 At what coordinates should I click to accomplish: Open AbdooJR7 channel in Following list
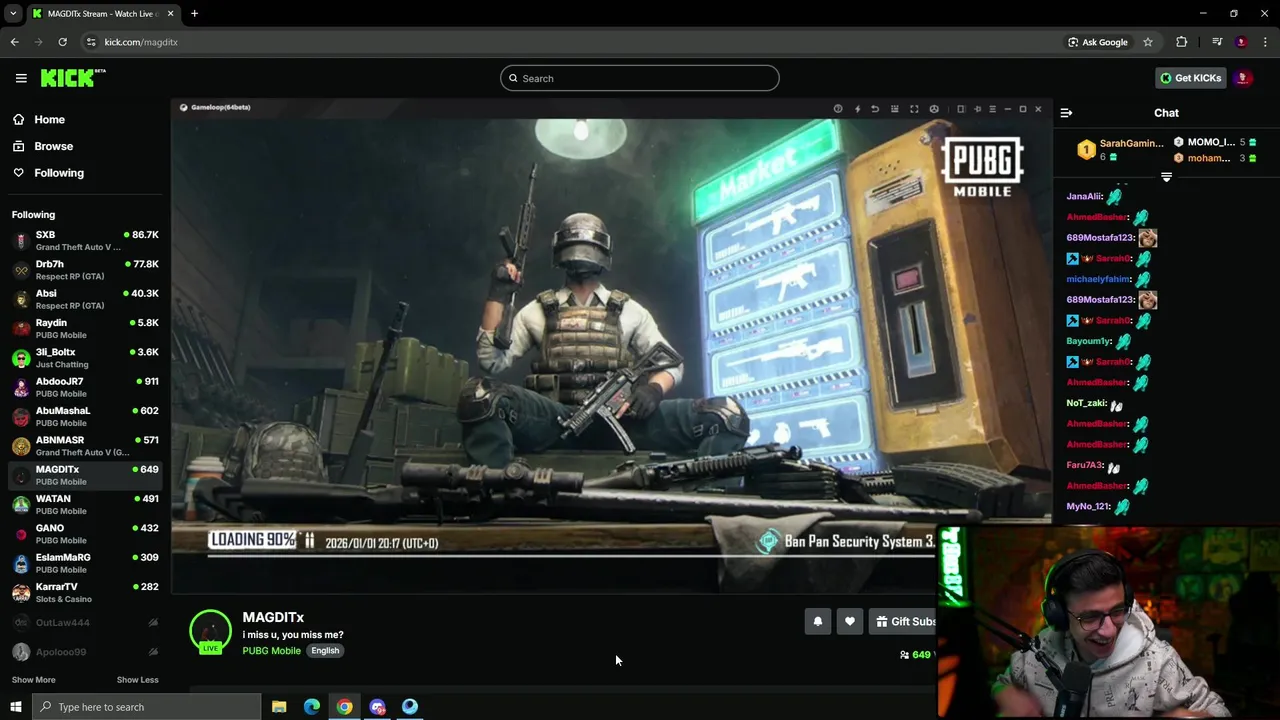[85, 387]
